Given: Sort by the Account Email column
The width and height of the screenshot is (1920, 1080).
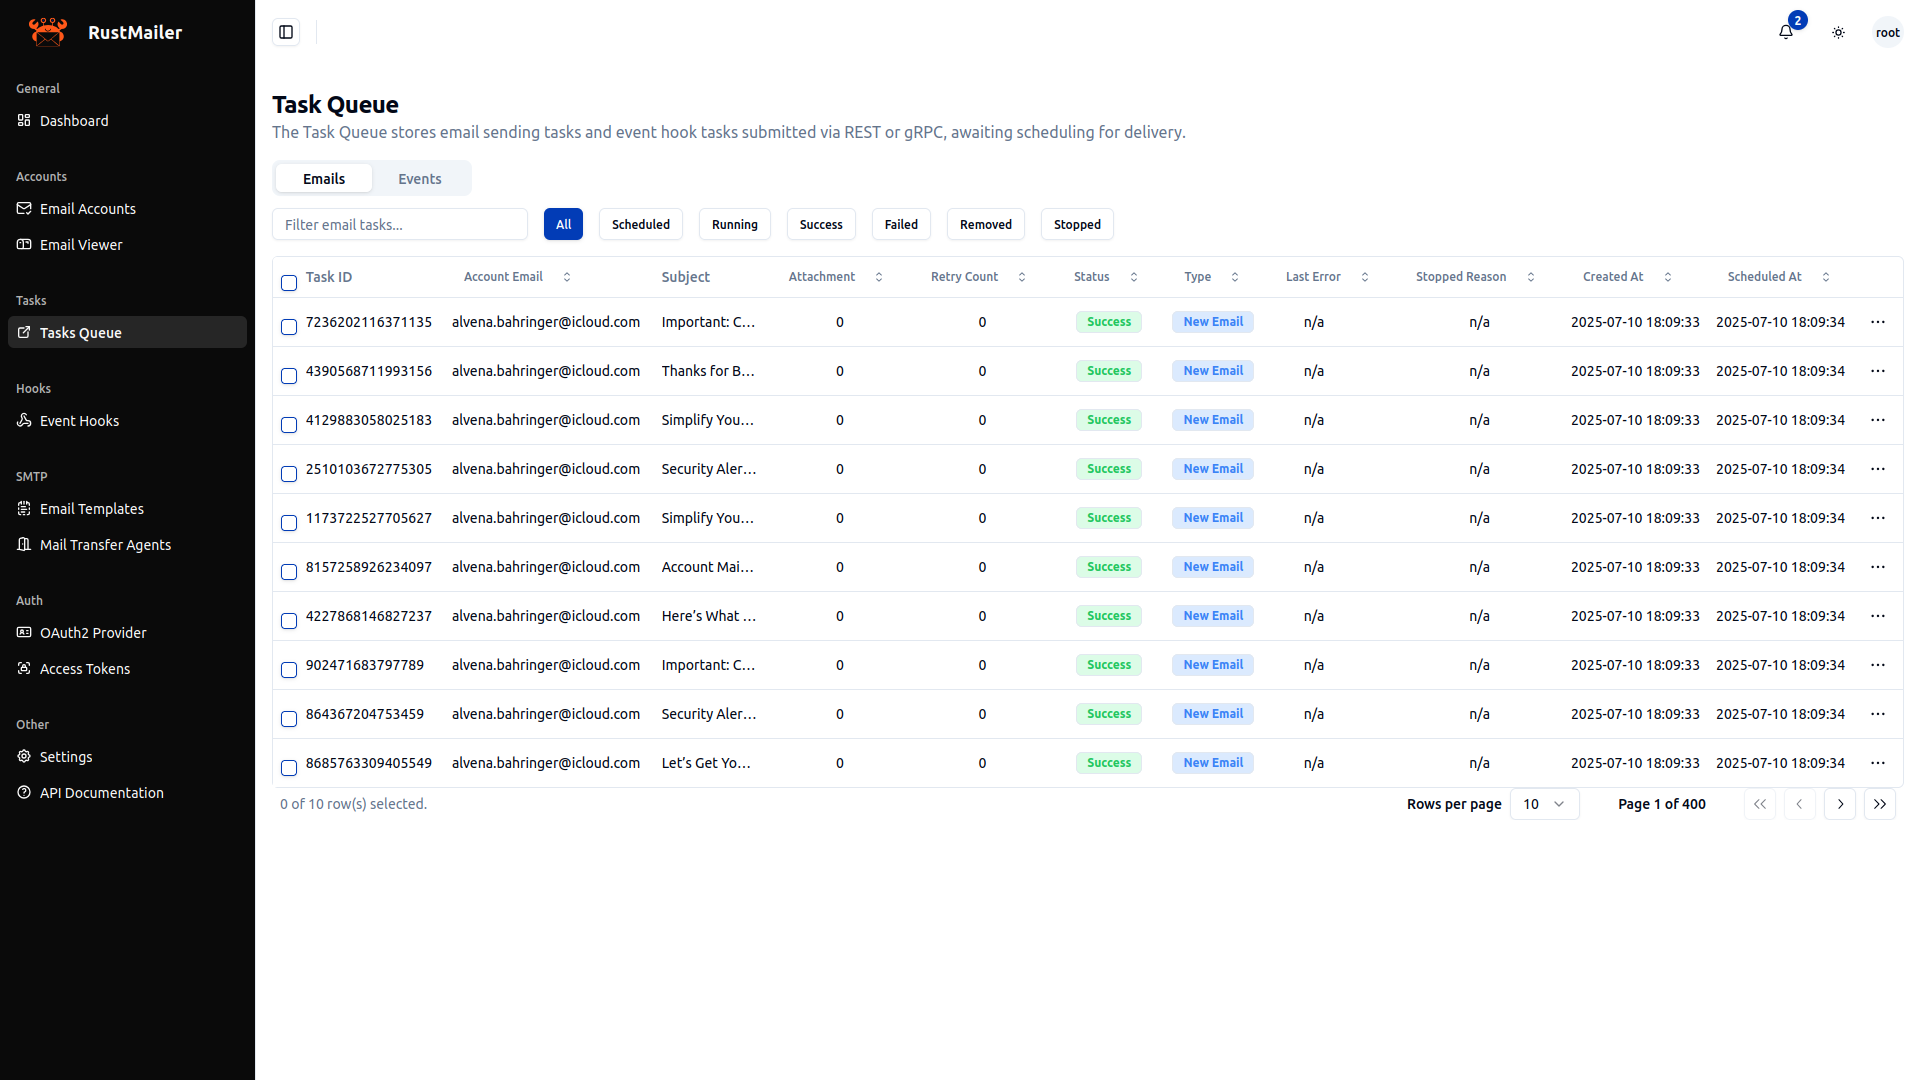Looking at the screenshot, I should click(517, 277).
